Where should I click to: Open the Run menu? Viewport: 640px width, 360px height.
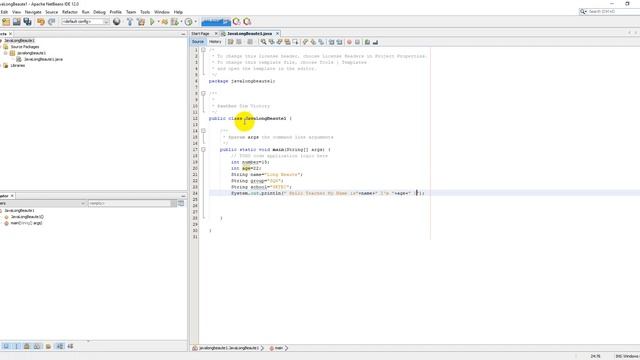click(x=85, y=12)
